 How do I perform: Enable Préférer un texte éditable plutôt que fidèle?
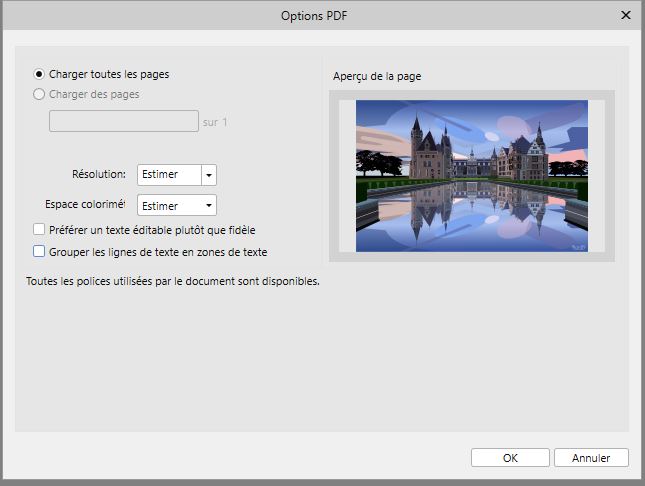(39, 229)
